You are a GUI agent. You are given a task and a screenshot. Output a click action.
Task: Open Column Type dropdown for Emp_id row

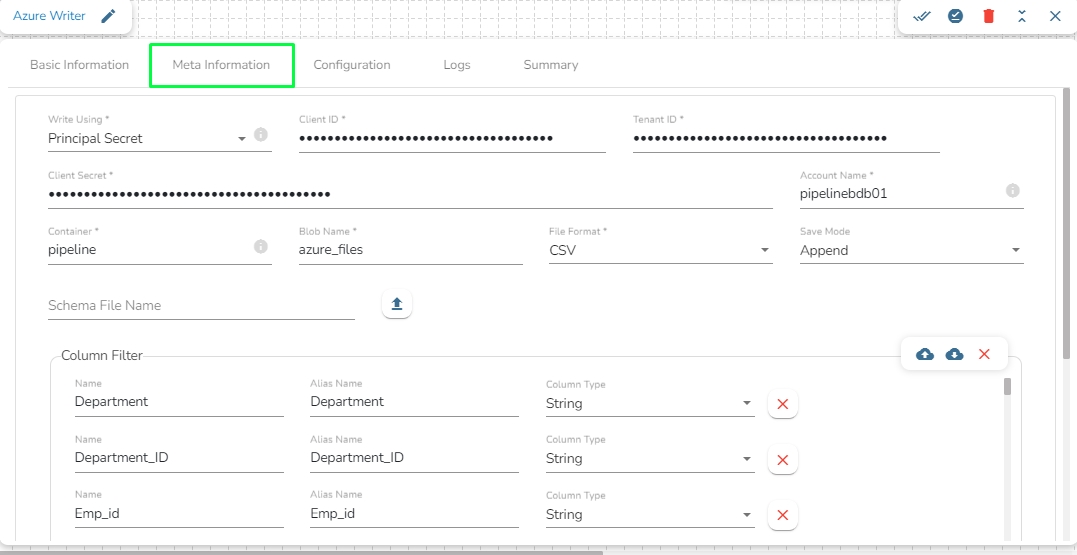tap(747, 515)
